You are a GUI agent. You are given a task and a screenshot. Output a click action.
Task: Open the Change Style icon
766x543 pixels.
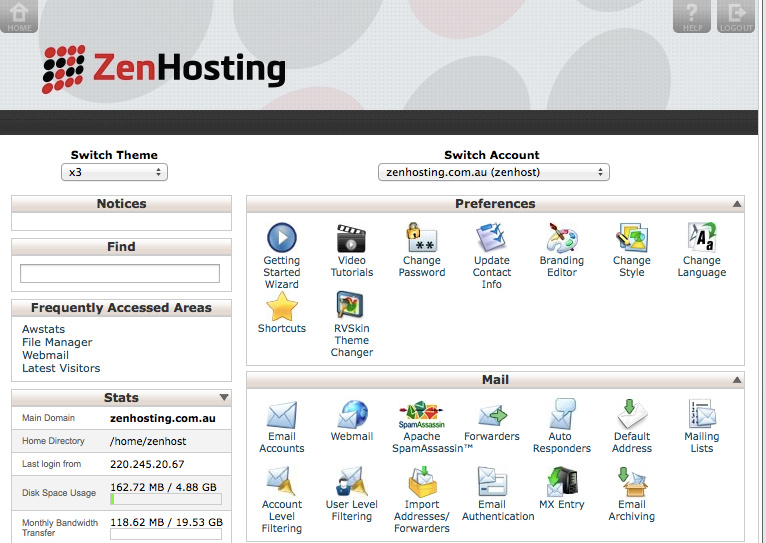[x=632, y=238]
